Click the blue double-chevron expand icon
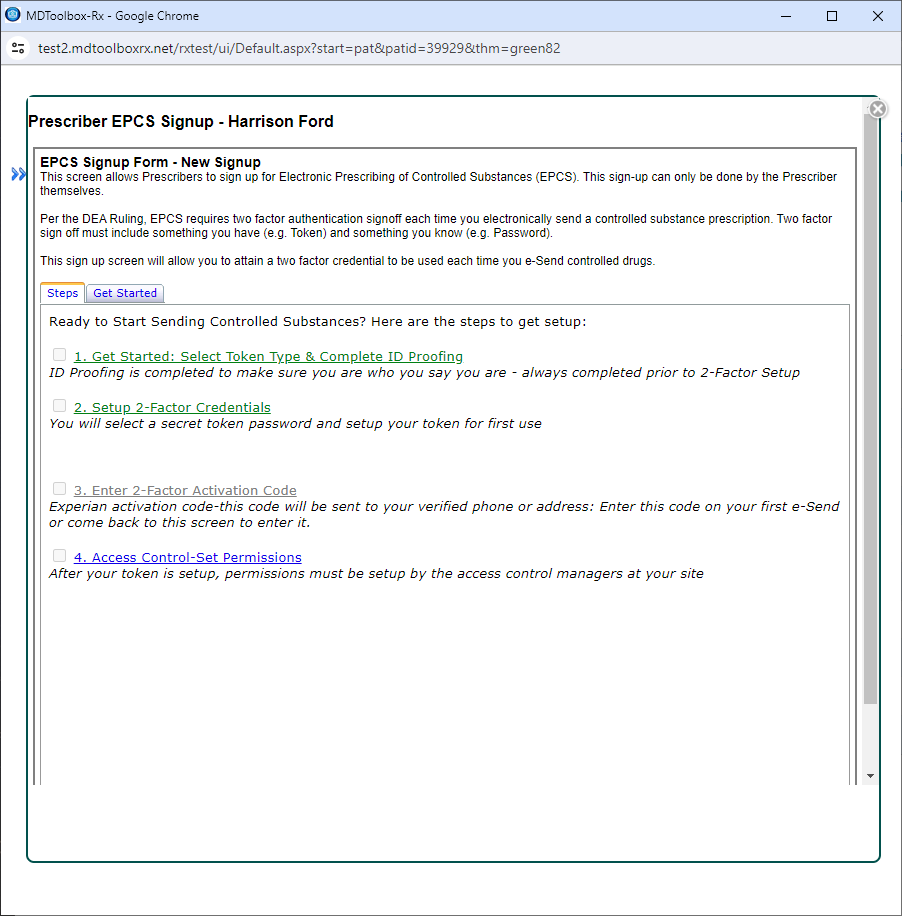This screenshot has height=916, width=902. (x=19, y=174)
